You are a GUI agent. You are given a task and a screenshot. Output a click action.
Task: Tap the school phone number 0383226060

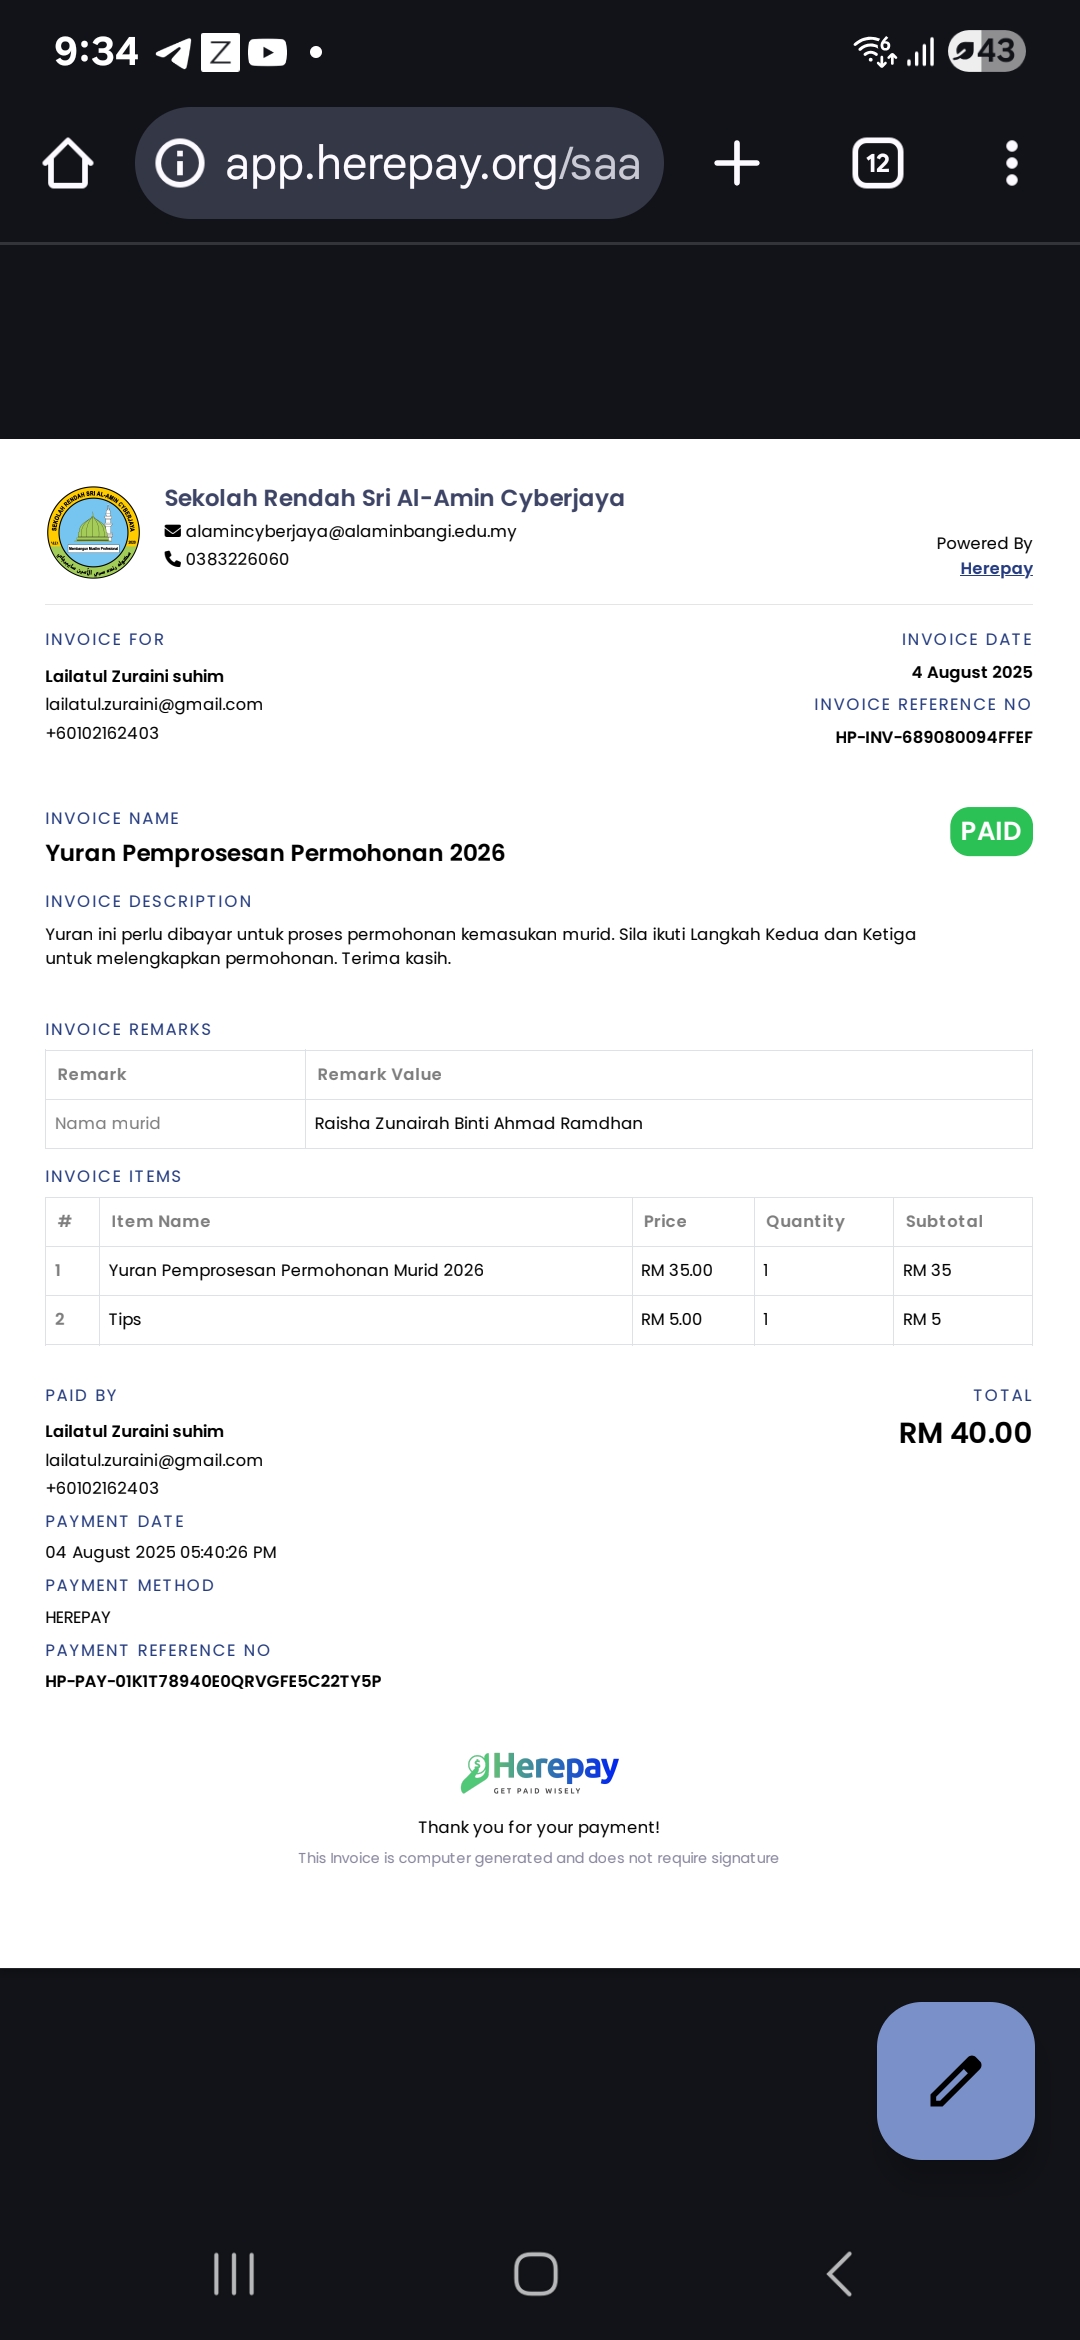point(237,559)
